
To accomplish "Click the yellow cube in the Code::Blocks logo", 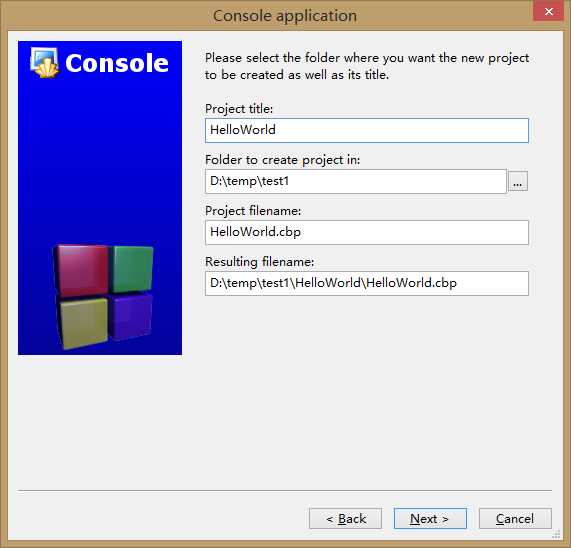I will (x=83, y=323).
